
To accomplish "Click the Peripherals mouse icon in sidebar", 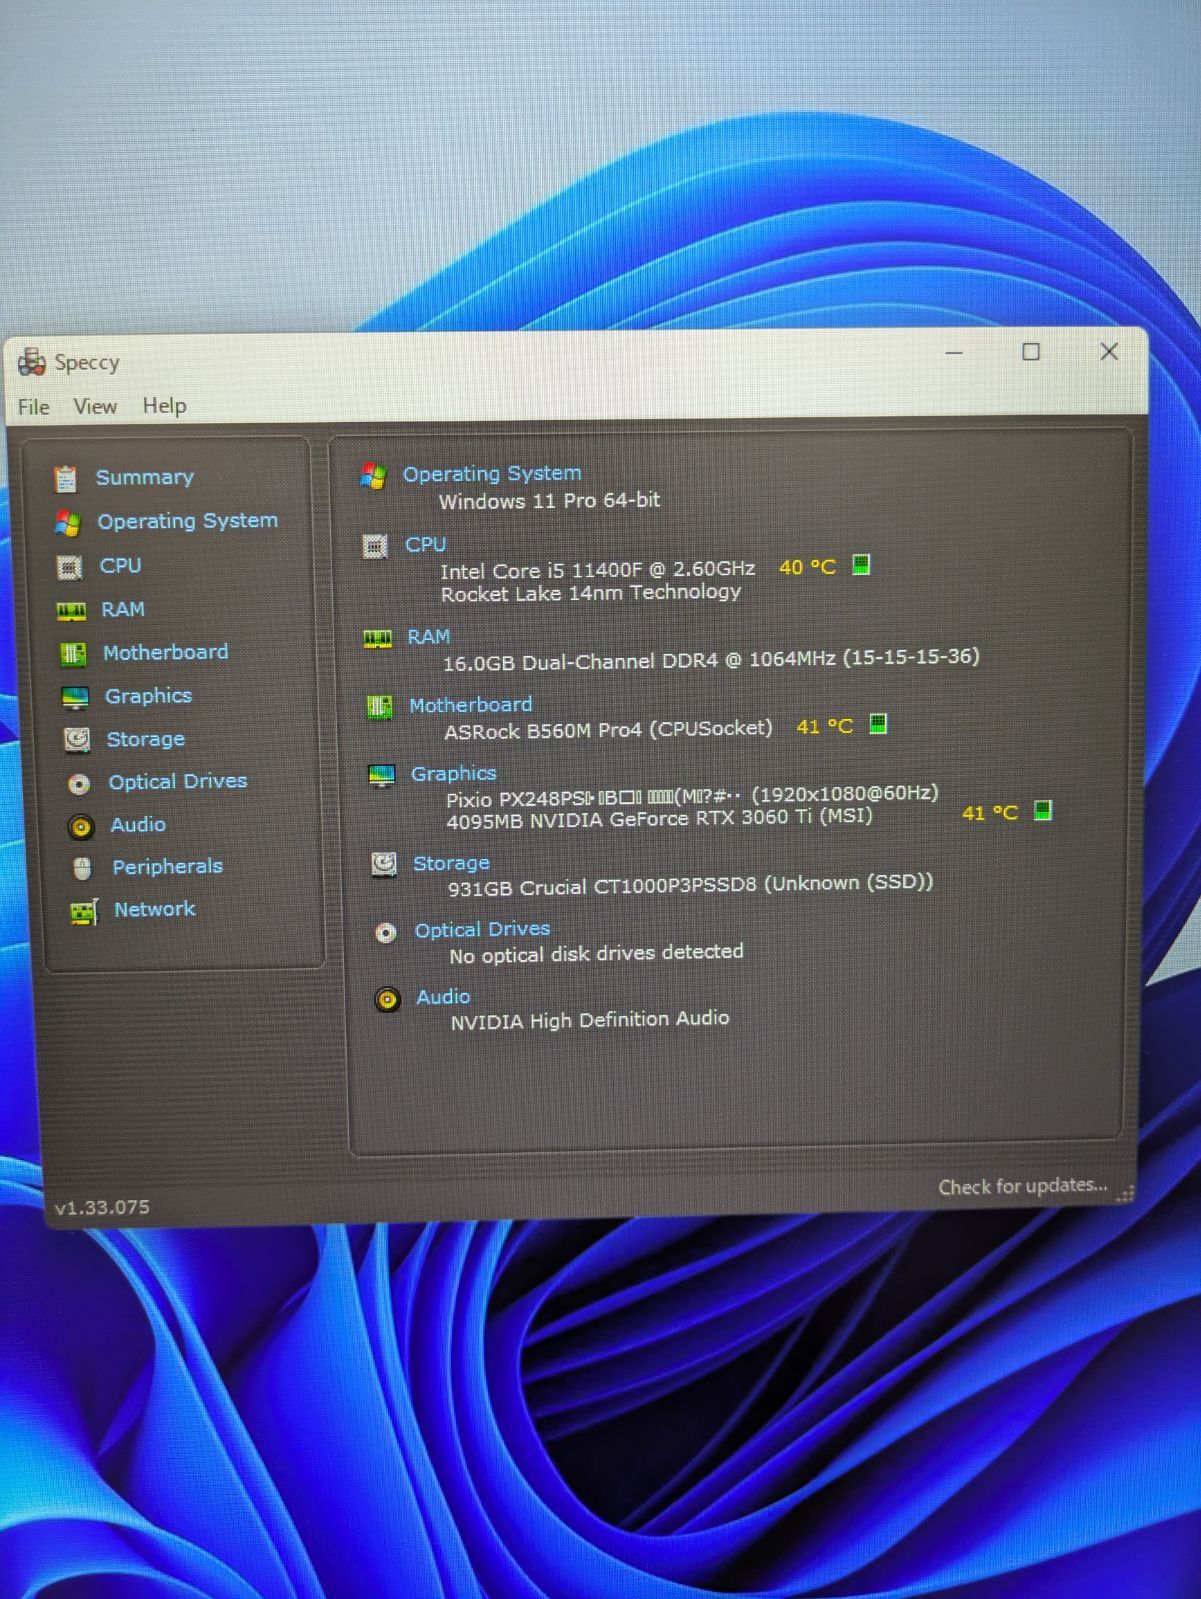I will [83, 868].
